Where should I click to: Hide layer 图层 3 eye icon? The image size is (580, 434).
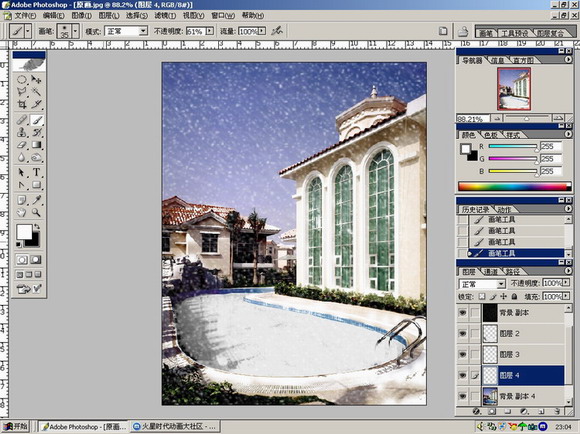[462, 354]
